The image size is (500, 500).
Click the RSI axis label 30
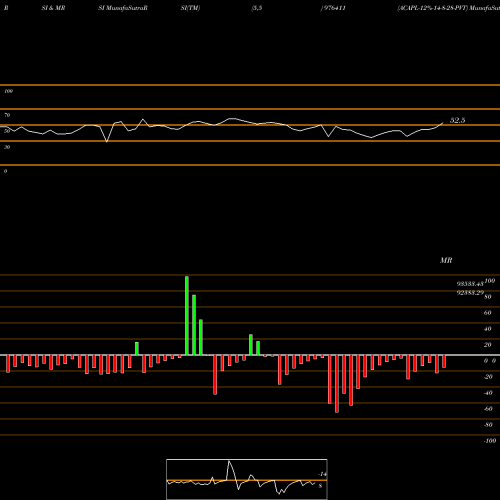7,147
